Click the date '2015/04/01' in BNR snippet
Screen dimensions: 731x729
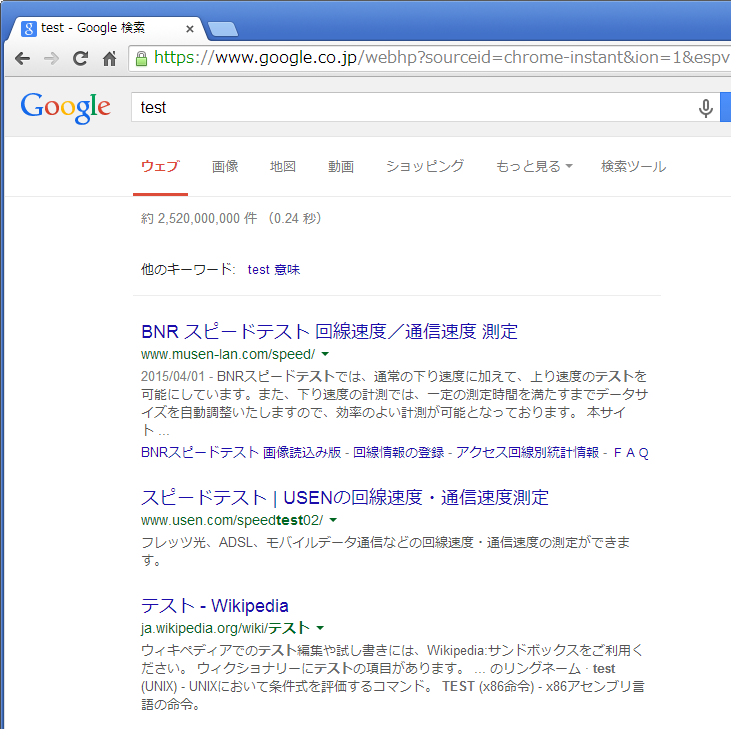pos(172,376)
